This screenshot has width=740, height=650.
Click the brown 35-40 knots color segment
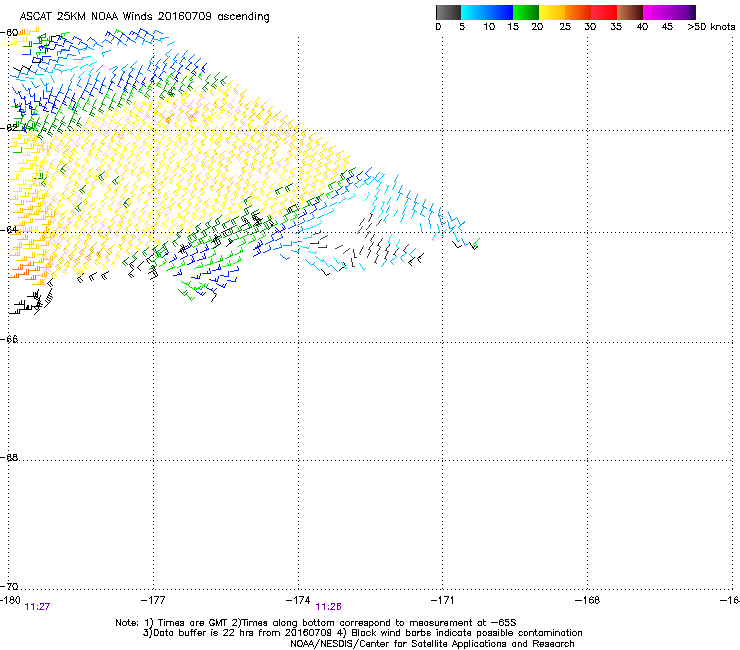click(x=630, y=12)
